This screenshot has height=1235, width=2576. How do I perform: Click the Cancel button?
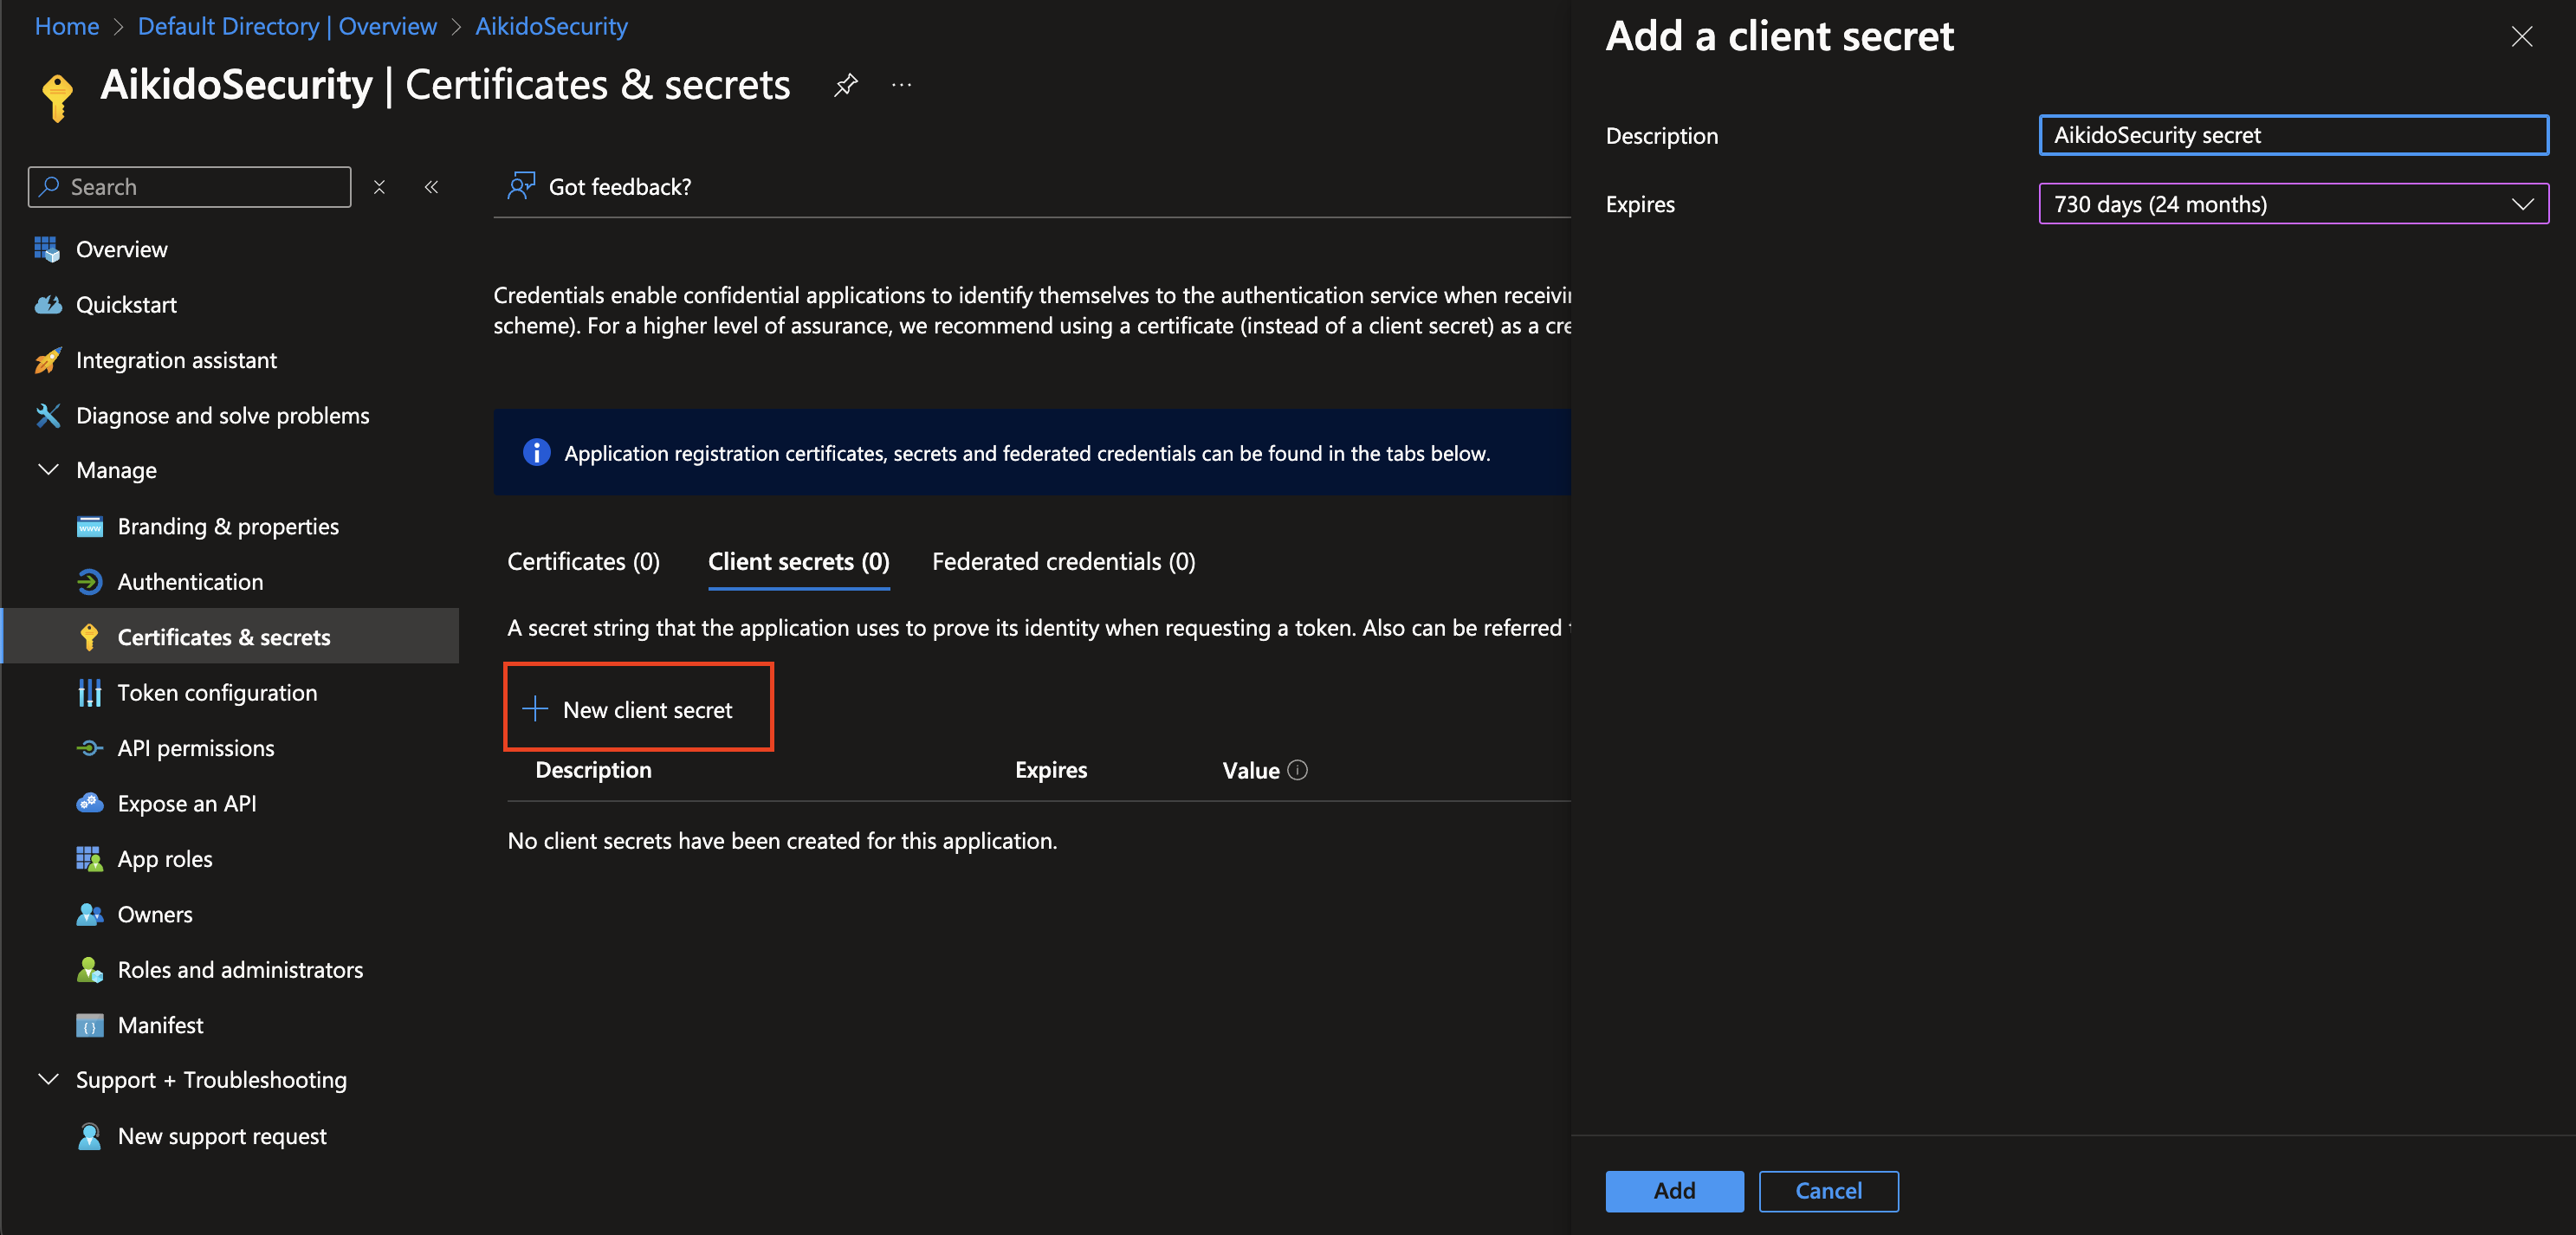pos(1828,1190)
